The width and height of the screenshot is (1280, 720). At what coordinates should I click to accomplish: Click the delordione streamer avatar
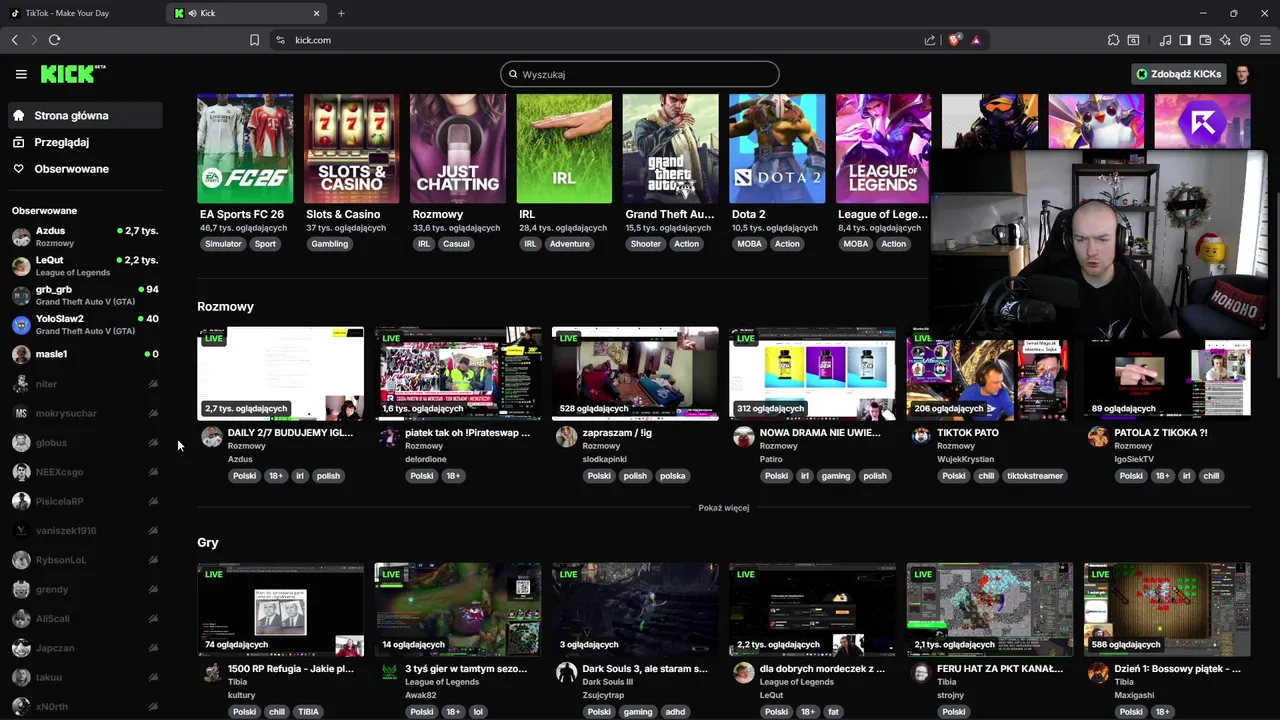pos(389,437)
